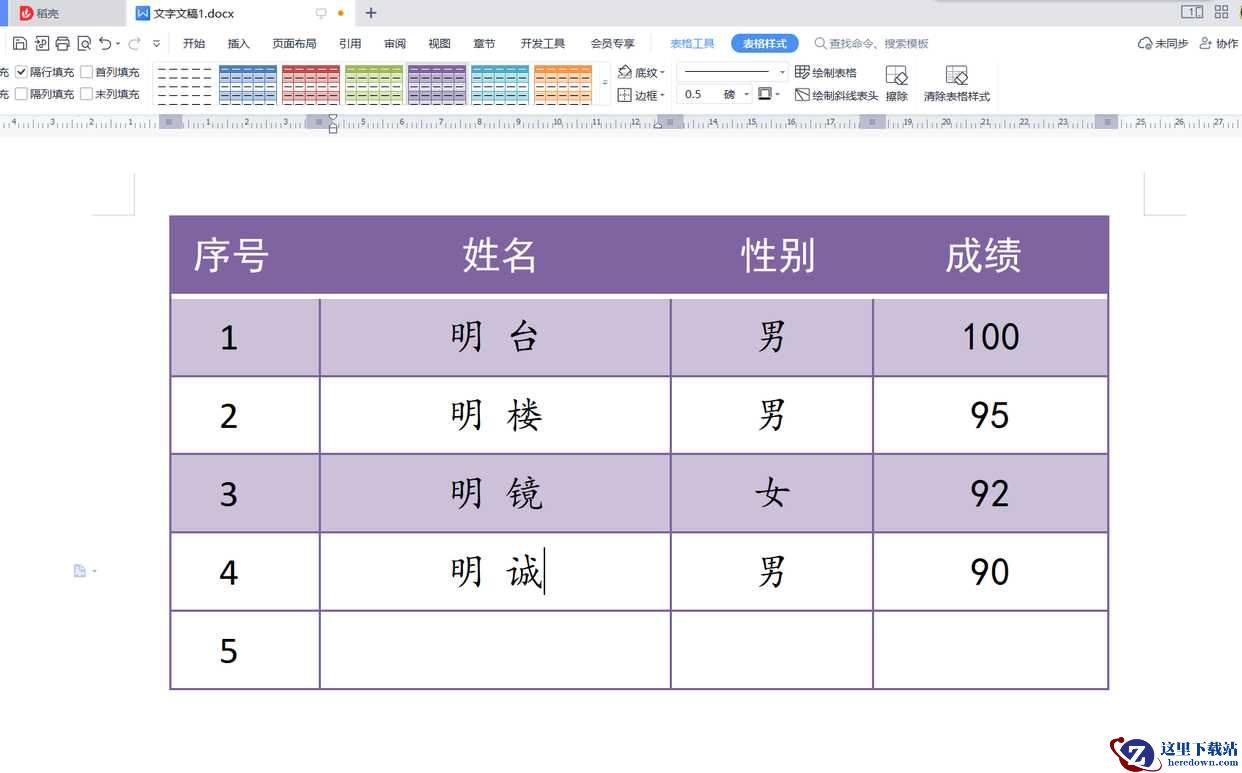Click the 未同步 sync status button
The height and width of the screenshot is (773, 1242).
pyautogui.click(x=1163, y=43)
